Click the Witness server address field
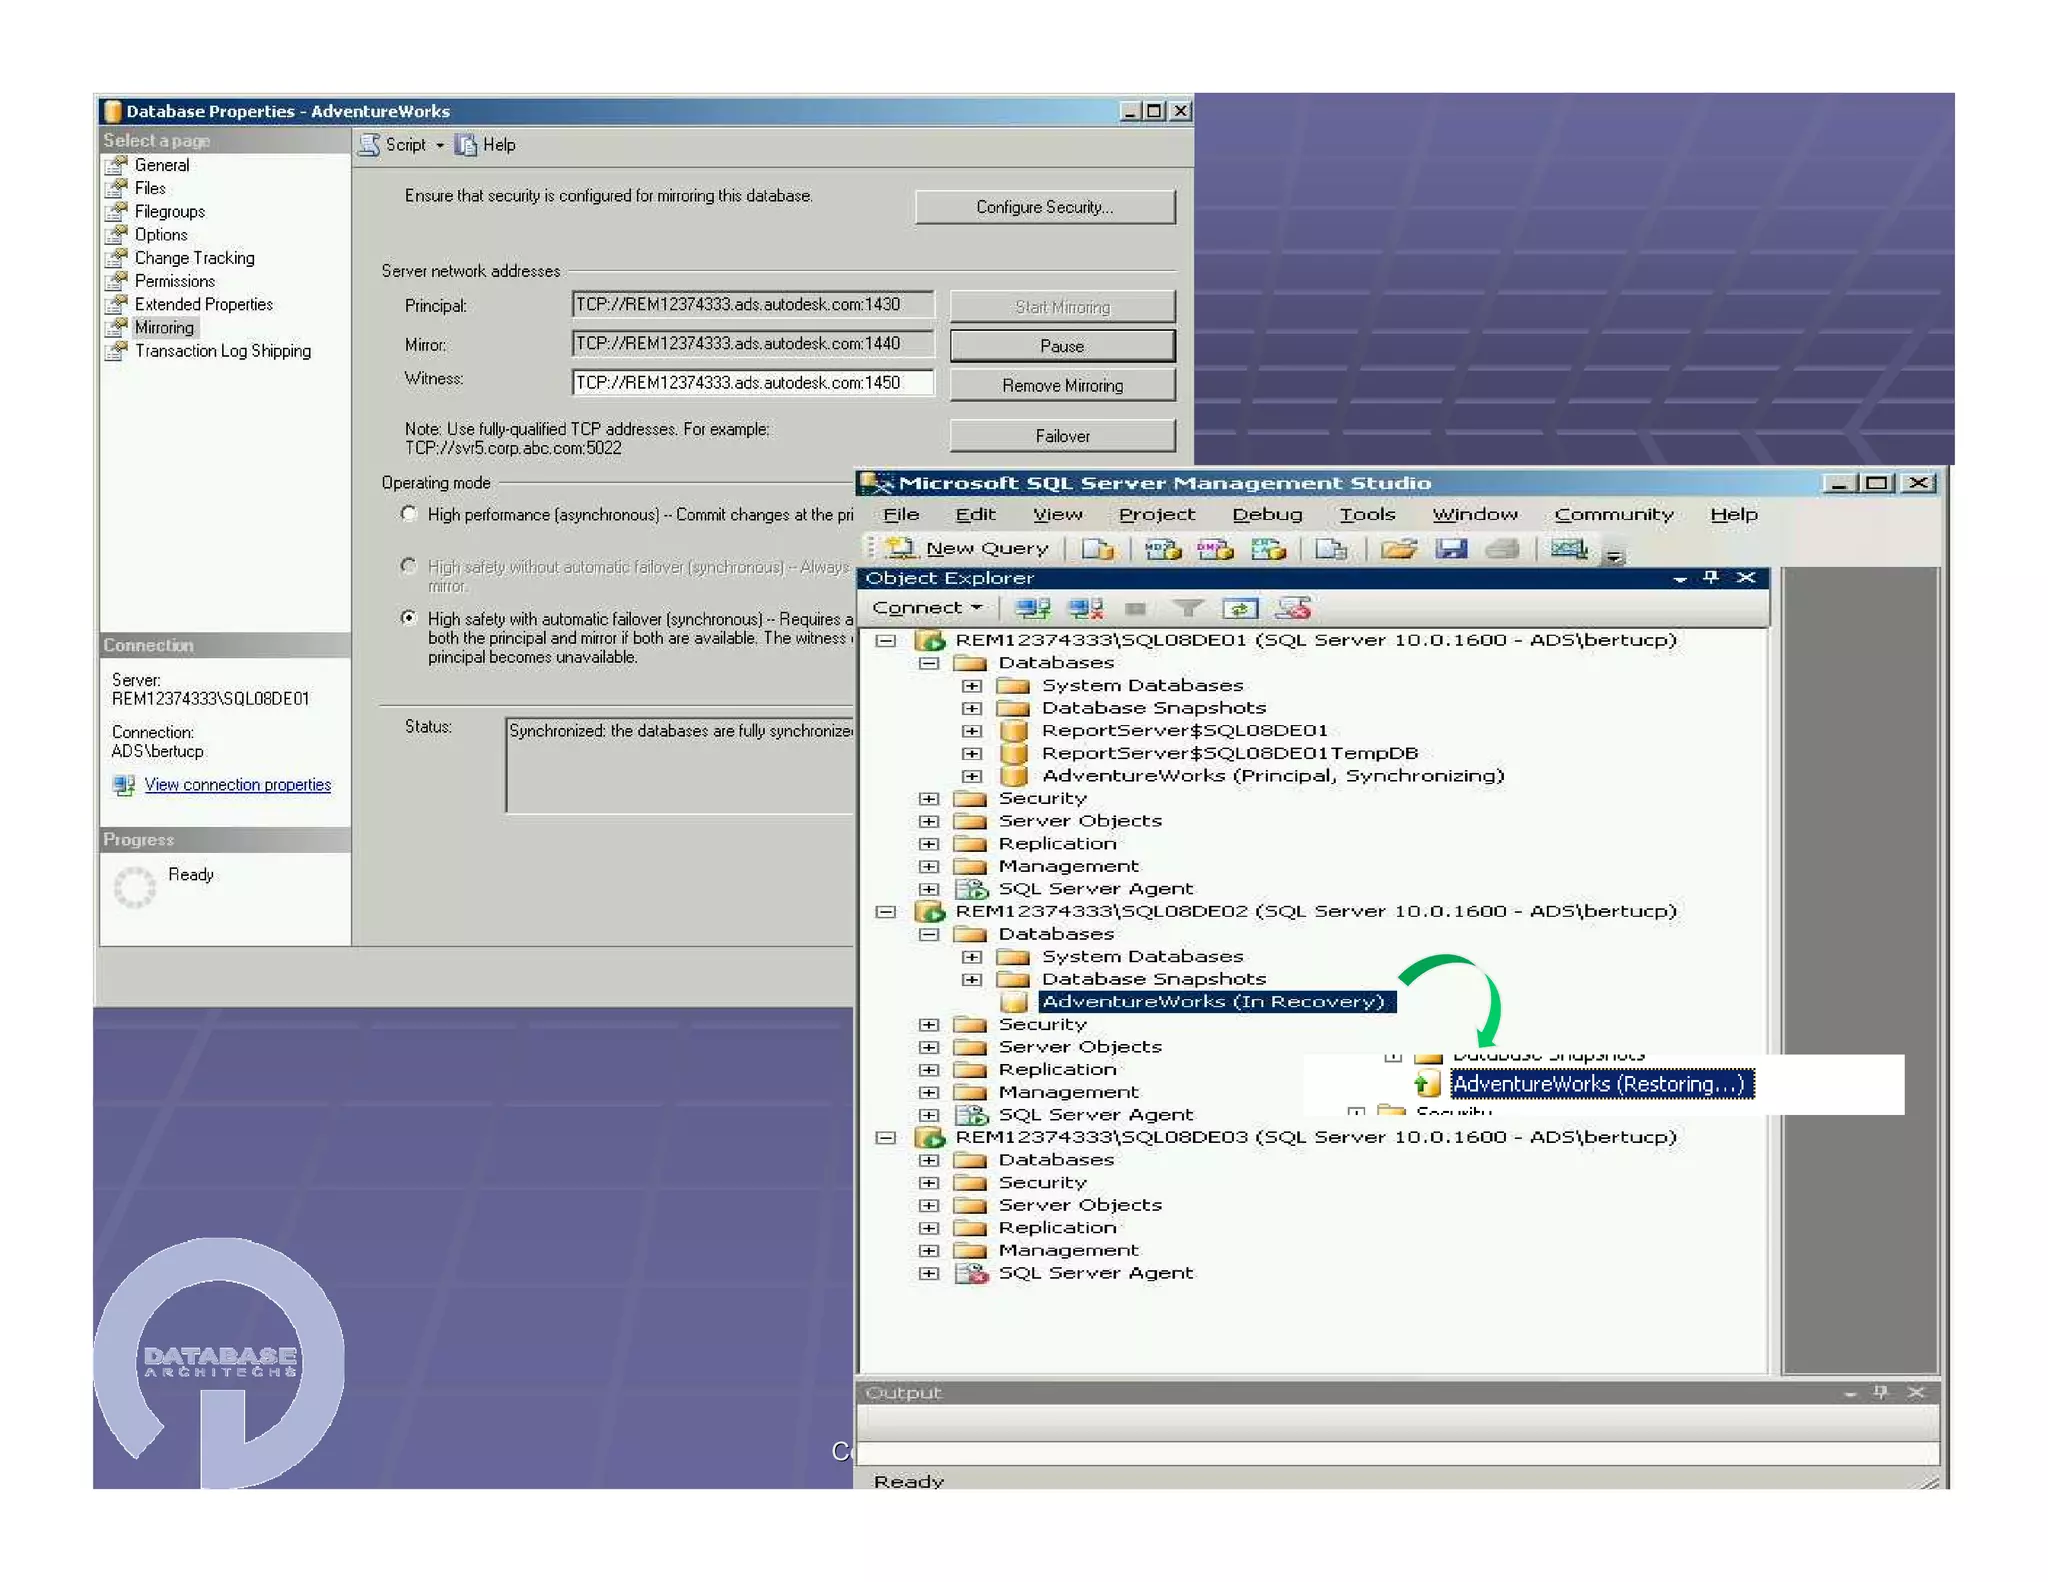Screen dimensions: 2048x1582 pyautogui.click(x=753, y=383)
